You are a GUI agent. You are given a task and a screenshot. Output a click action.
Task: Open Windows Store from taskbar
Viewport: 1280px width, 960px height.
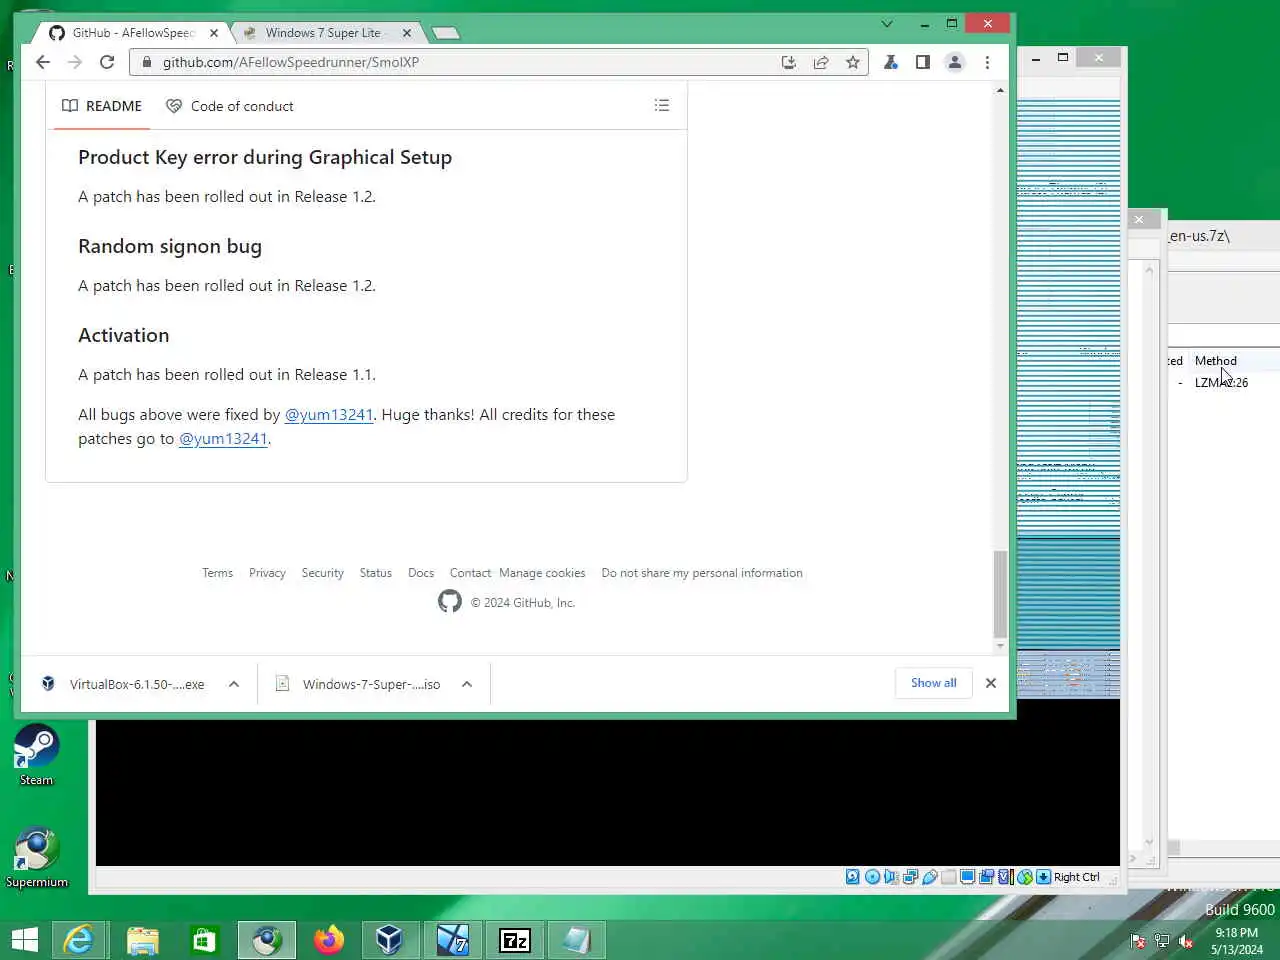click(204, 940)
